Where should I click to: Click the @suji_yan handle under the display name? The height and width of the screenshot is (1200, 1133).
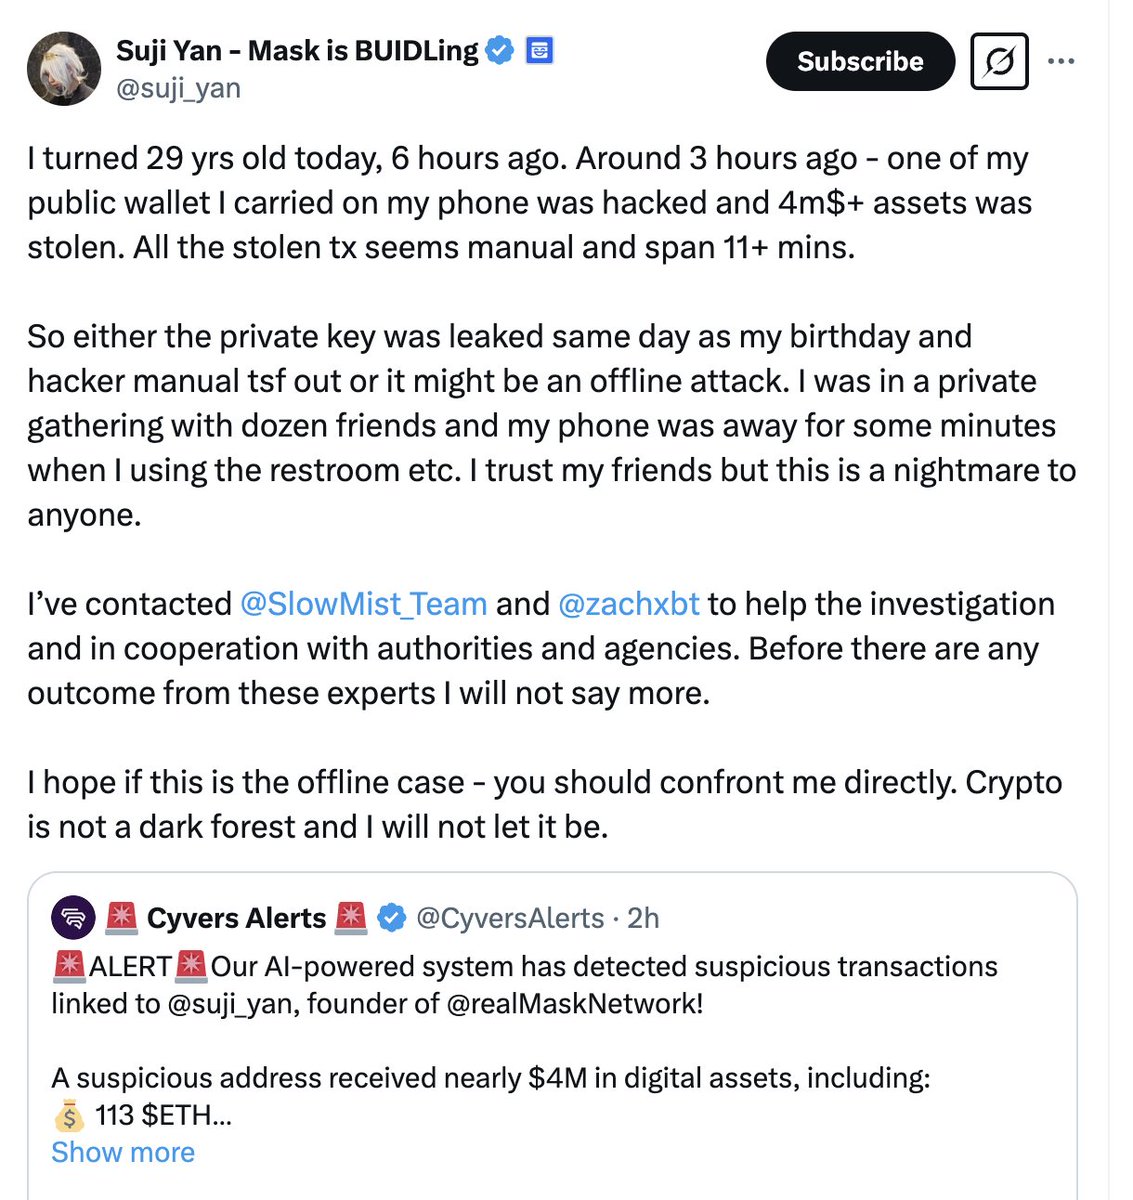click(x=178, y=88)
